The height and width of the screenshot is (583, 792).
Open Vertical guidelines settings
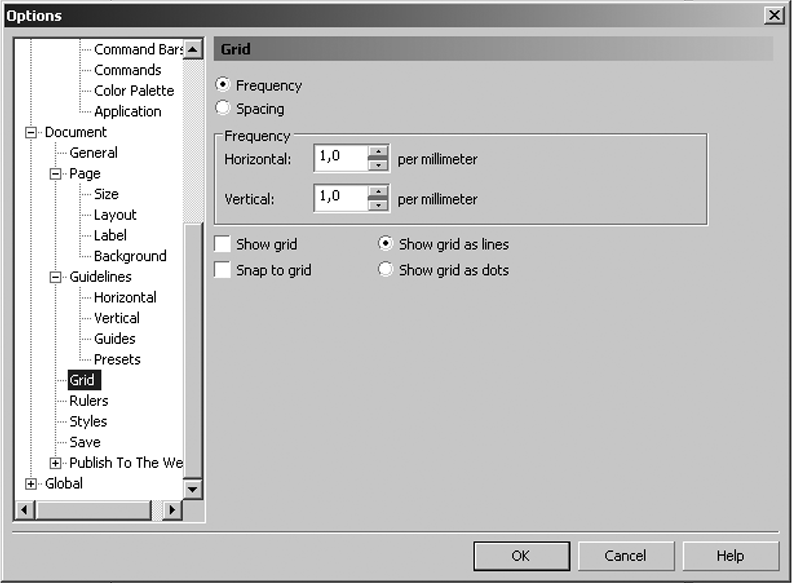click(117, 318)
